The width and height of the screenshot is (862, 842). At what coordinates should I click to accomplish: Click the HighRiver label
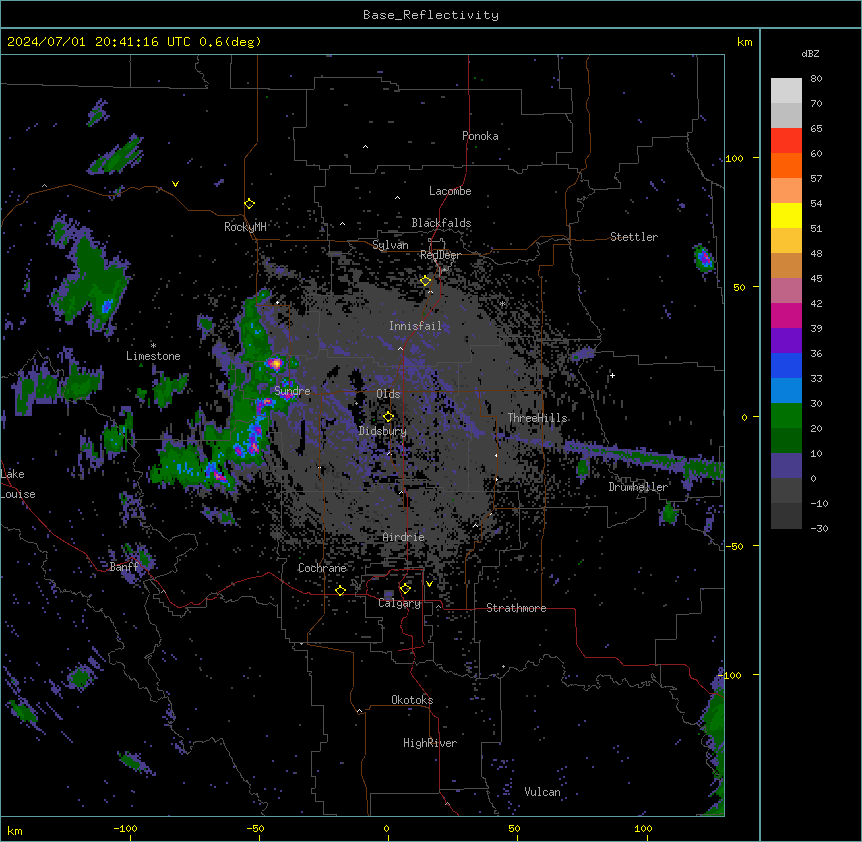coord(430,743)
